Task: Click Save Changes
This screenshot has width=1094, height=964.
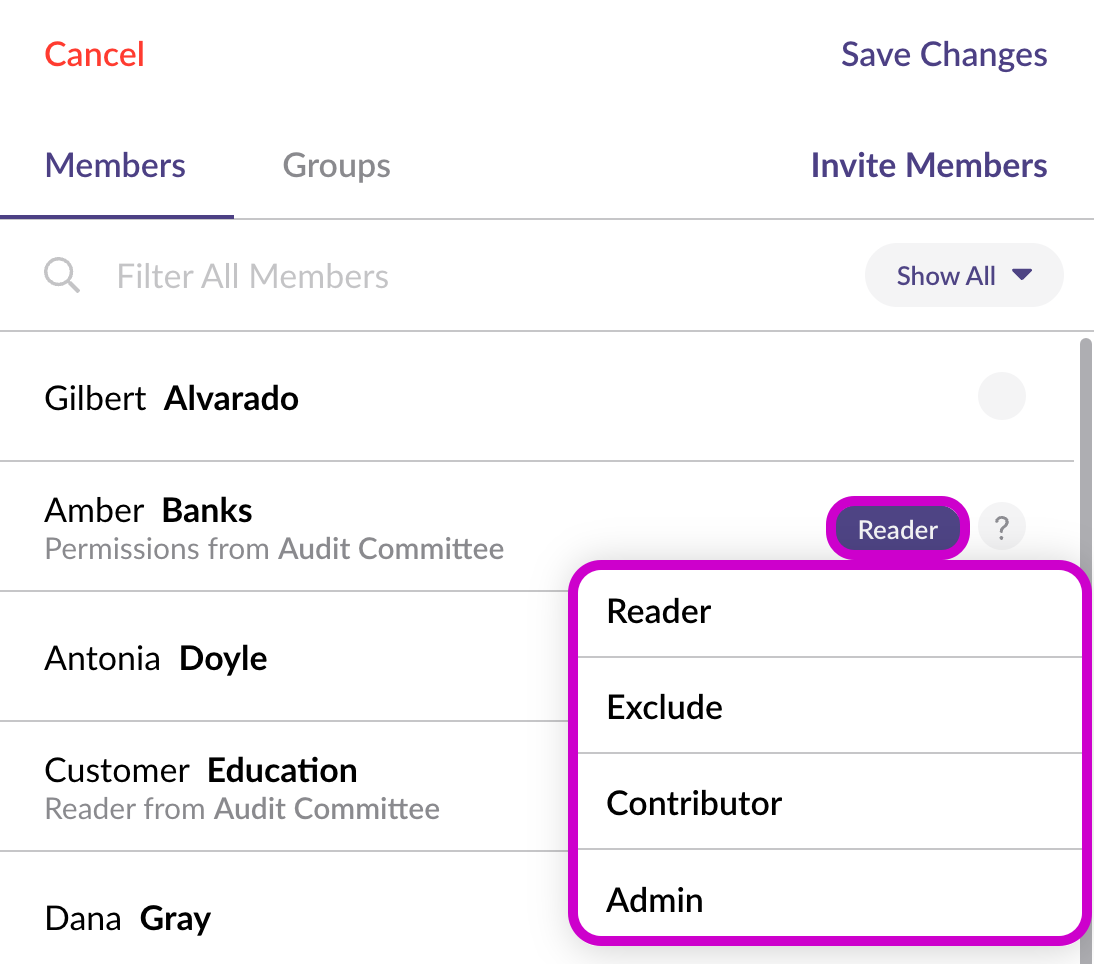Action: 943,54
